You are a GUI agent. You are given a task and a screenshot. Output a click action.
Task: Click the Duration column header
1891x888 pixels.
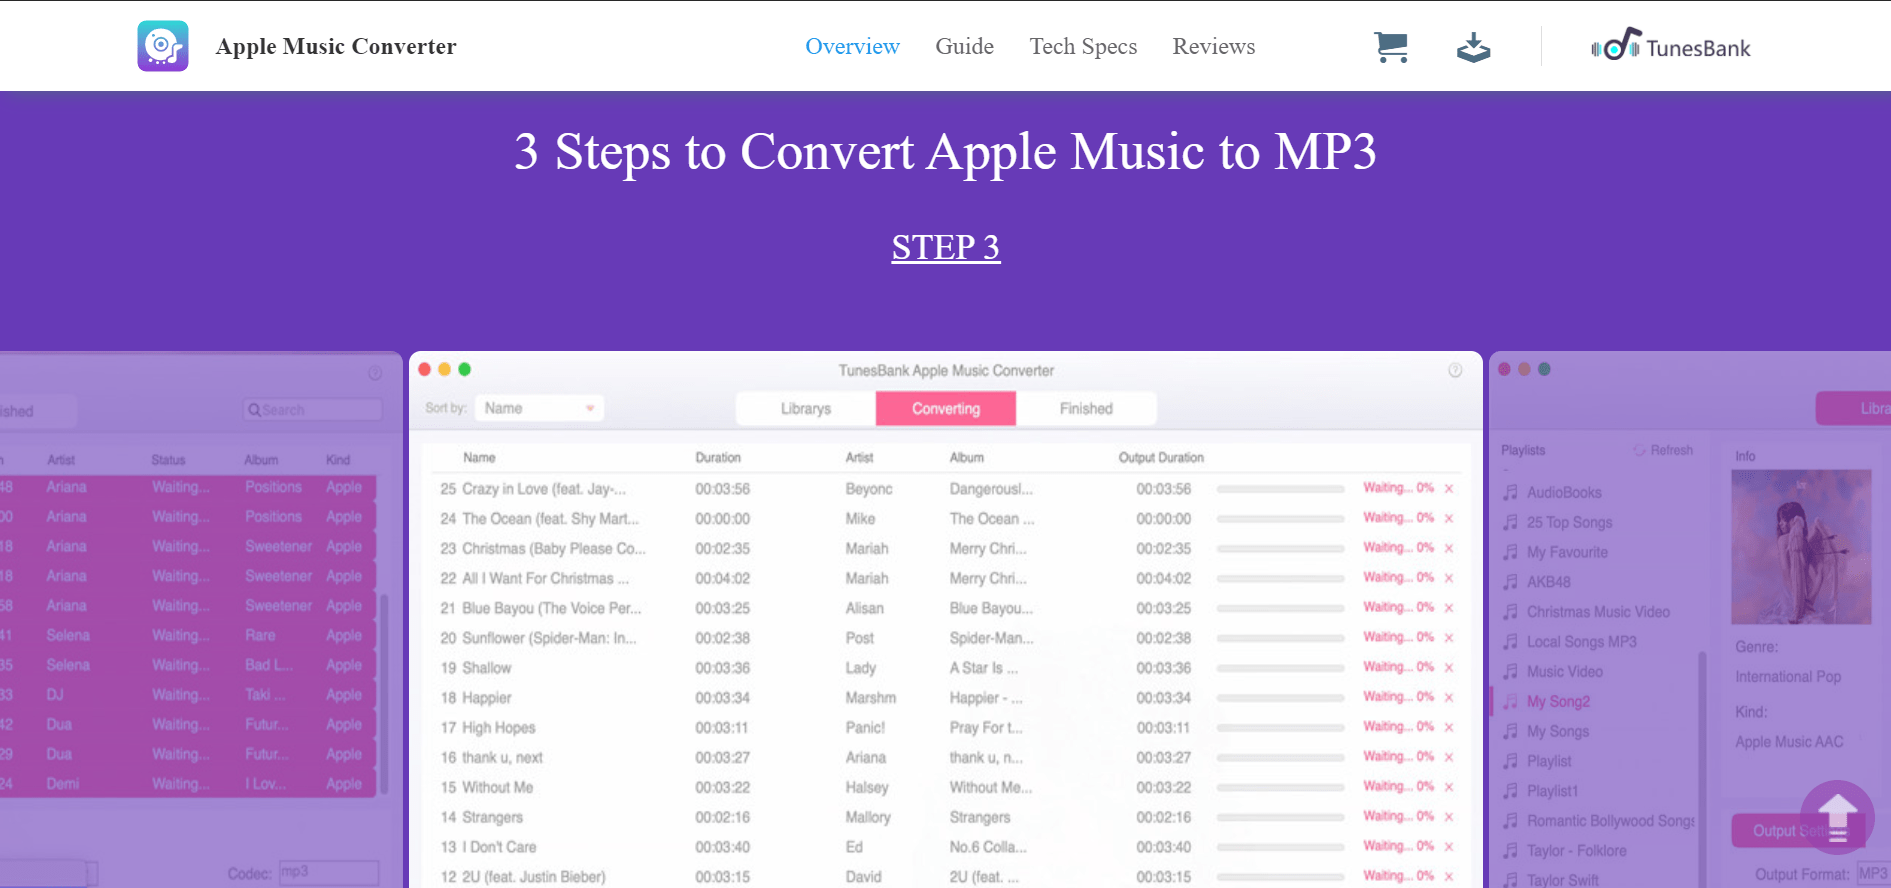click(x=718, y=458)
